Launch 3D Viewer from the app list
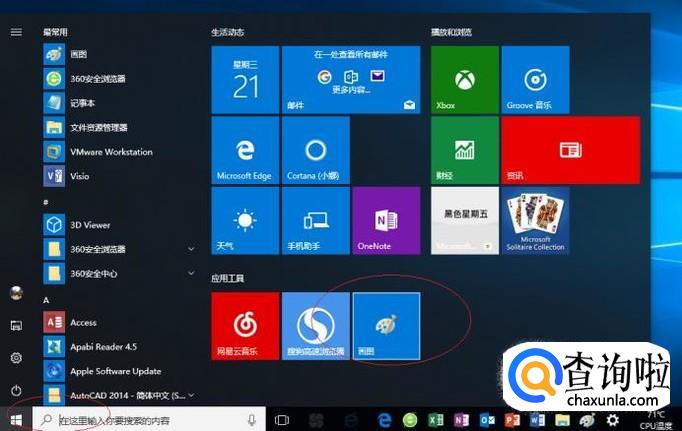Image resolution: width=682 pixels, height=431 pixels. coord(118,225)
